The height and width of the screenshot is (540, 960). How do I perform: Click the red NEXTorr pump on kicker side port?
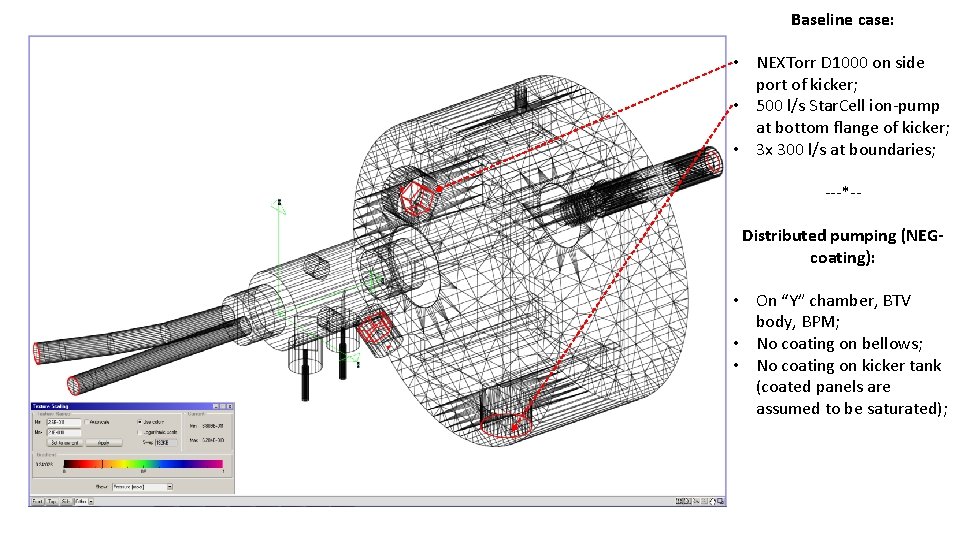pyautogui.click(x=418, y=199)
